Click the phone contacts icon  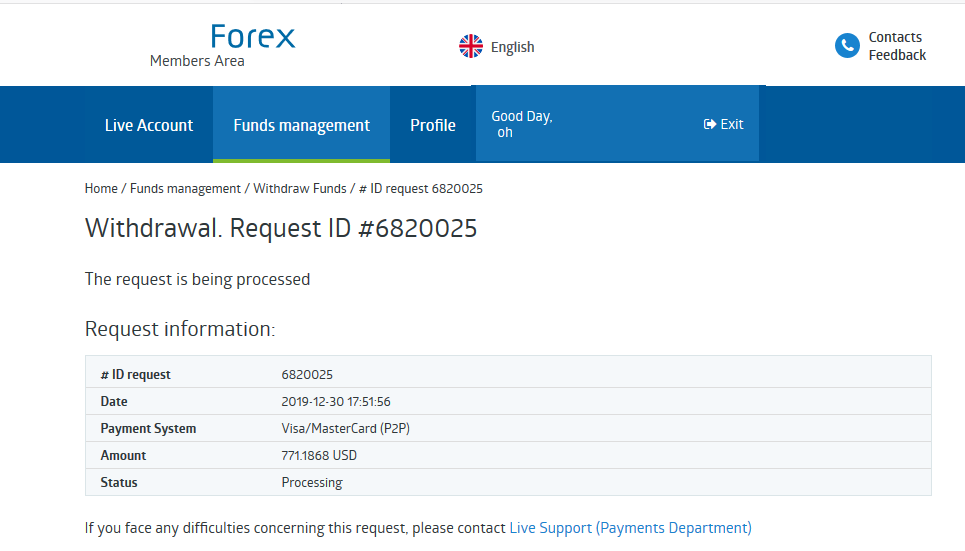(847, 46)
